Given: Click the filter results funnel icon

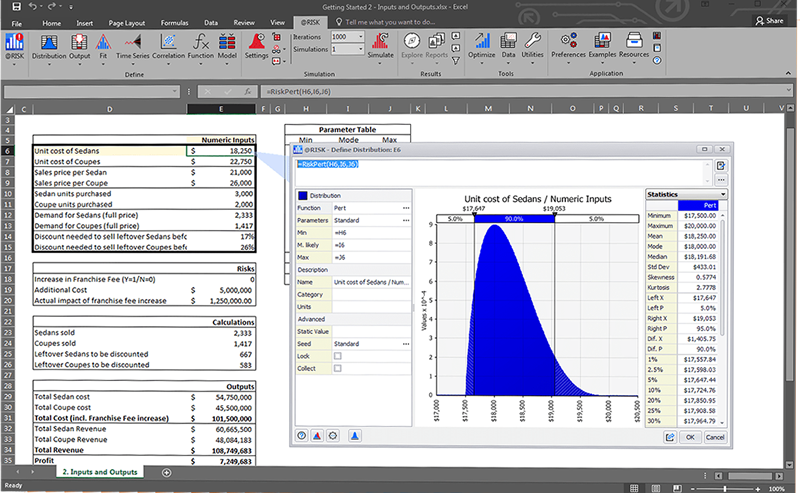Looking at the screenshot, I should [456, 61].
